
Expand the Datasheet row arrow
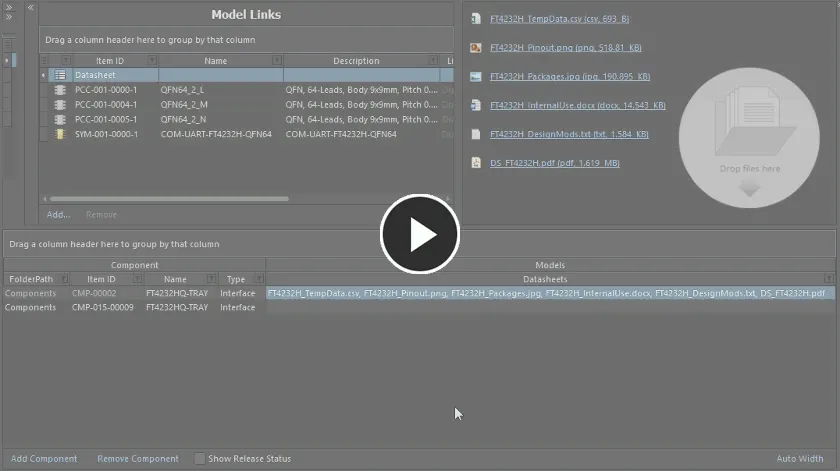tap(43, 75)
